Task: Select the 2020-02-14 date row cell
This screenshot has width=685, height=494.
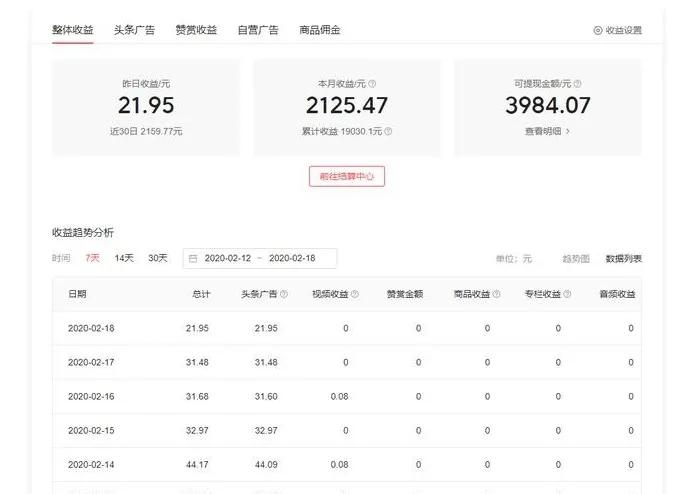Action: [91, 464]
